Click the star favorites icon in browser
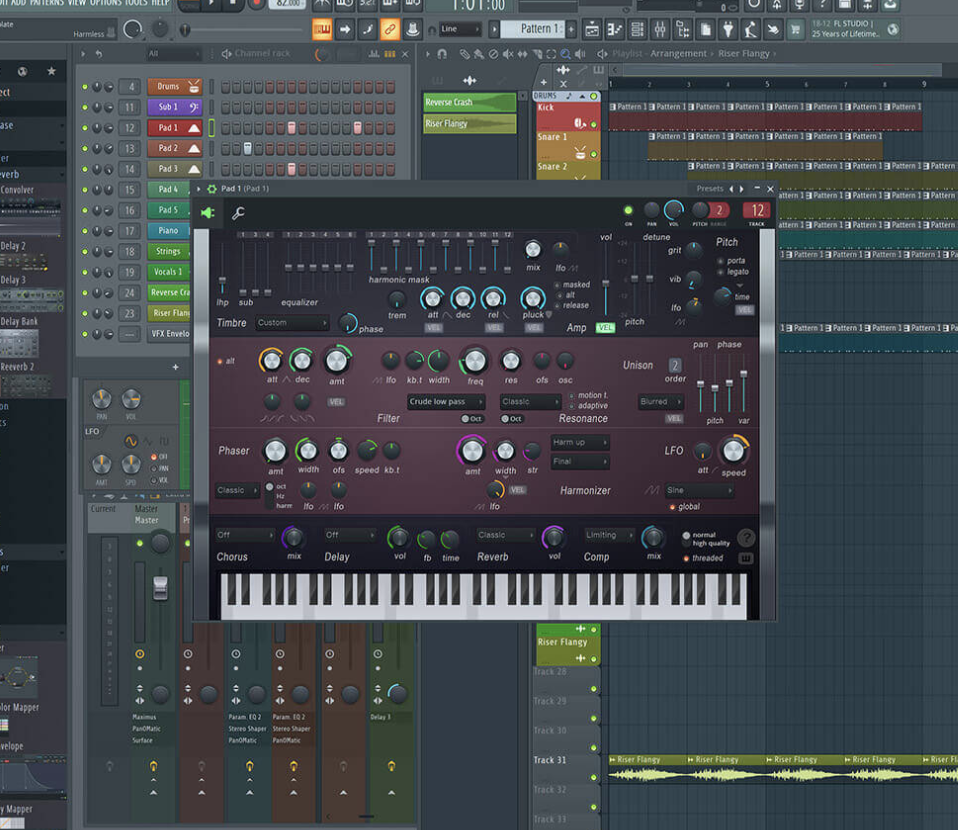The height and width of the screenshot is (830, 958). tap(52, 71)
